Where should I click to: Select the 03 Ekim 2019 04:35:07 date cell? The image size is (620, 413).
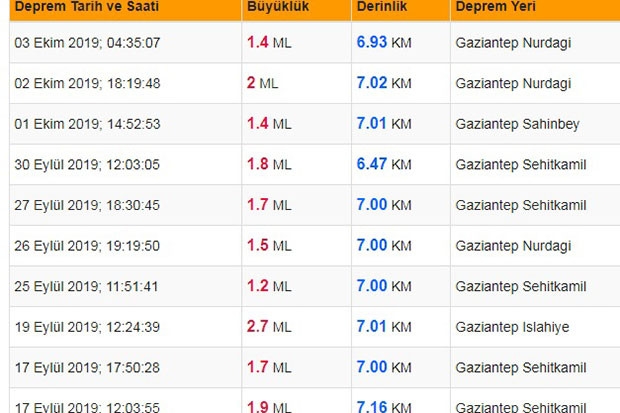click(87, 43)
